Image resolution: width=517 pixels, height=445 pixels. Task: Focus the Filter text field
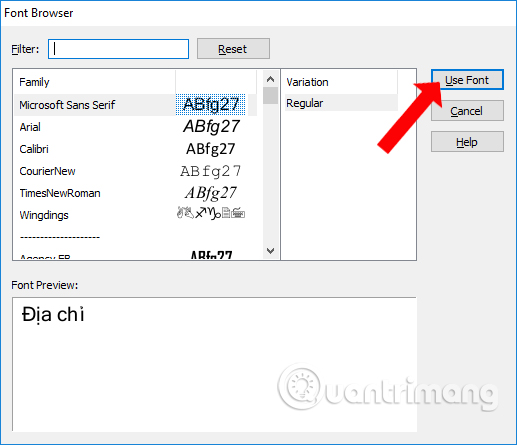(118, 49)
